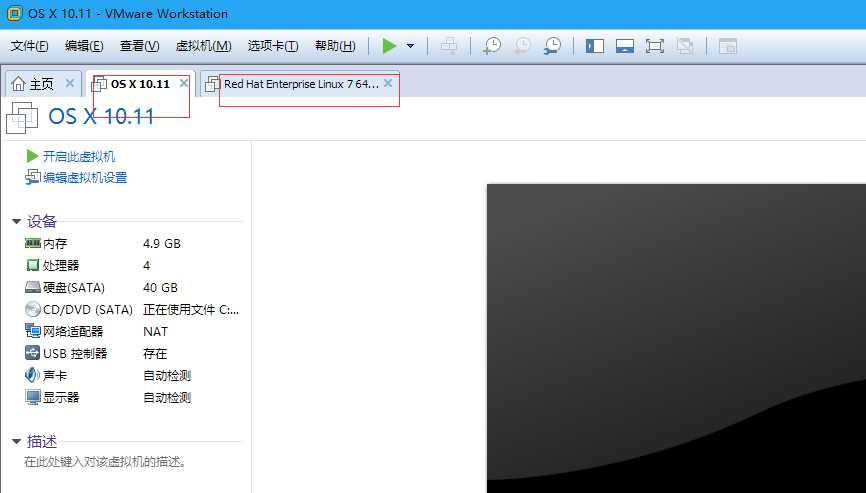Close the 主页 tab
The height and width of the screenshot is (493, 866).
click(x=70, y=83)
